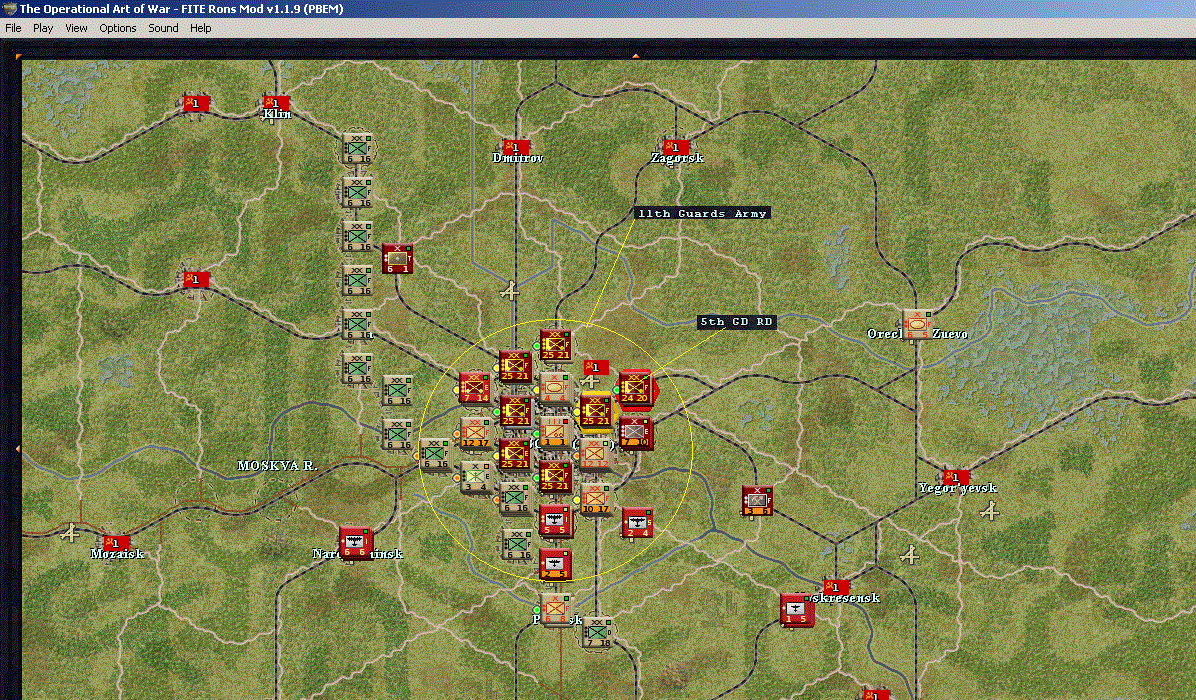Click the Klin town name
Viewport: 1196px width, 700px height.
point(277,114)
